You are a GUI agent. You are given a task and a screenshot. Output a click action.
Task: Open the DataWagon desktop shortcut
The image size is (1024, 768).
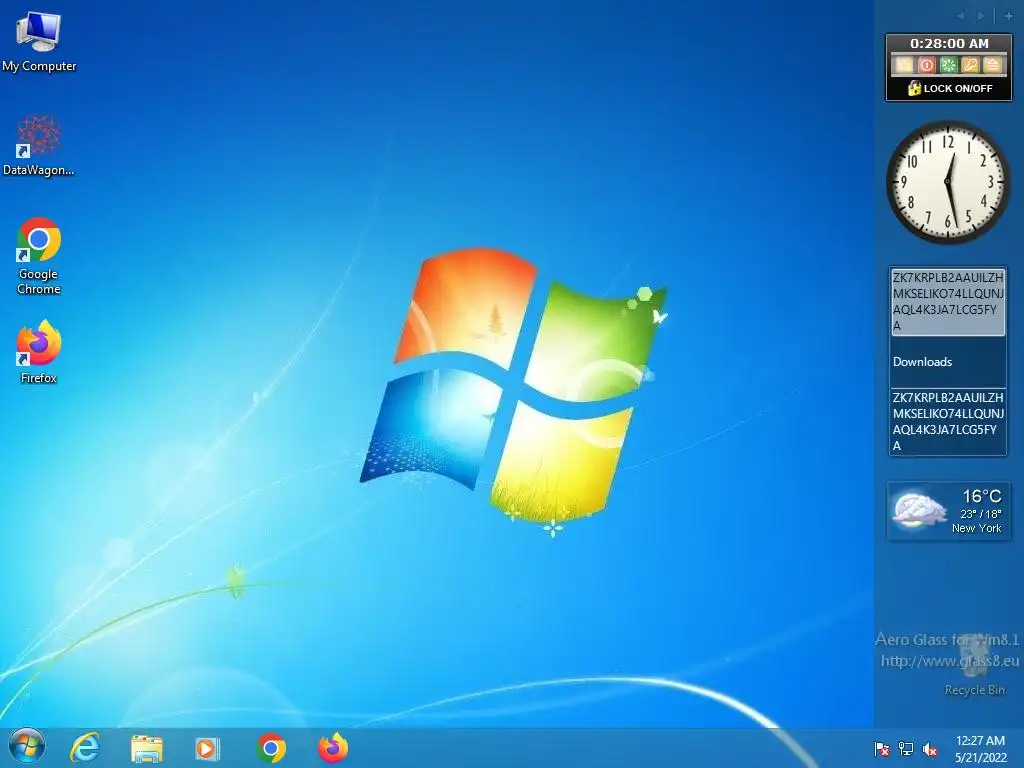pos(39,146)
